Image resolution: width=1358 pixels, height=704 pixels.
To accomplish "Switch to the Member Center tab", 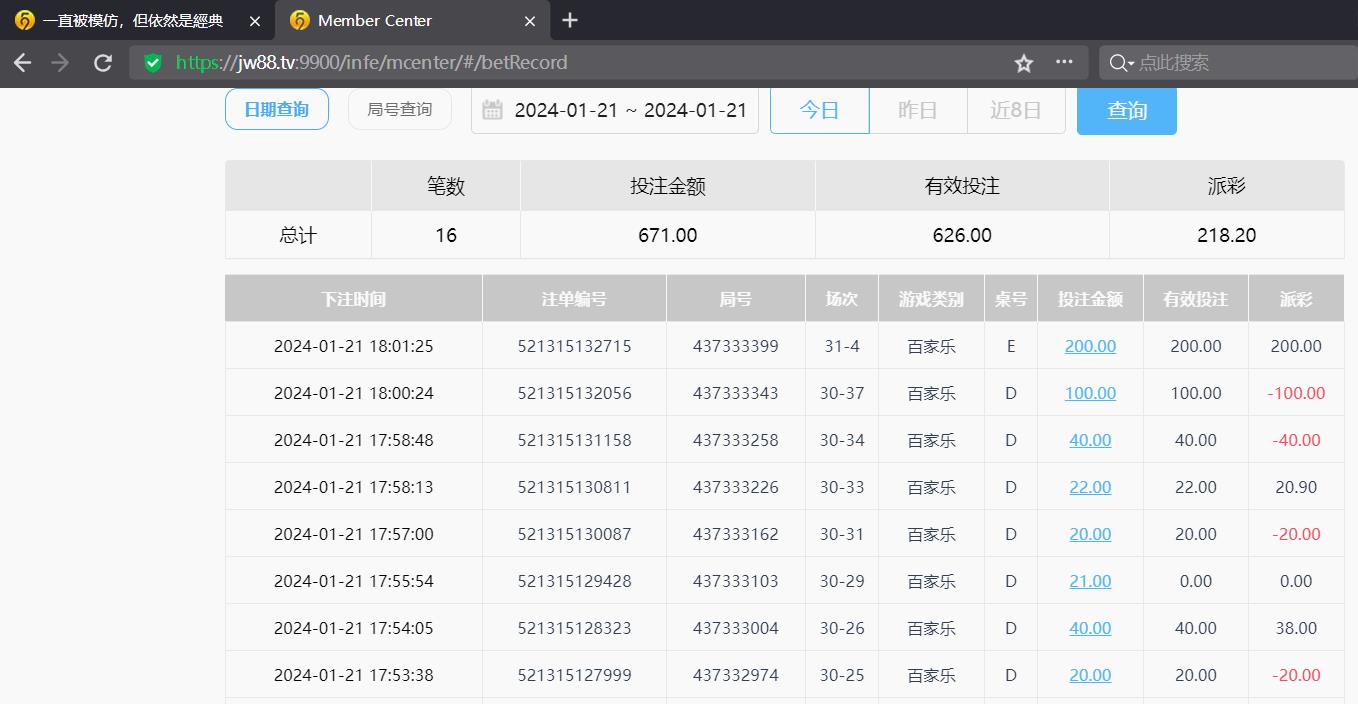I will pos(375,20).
